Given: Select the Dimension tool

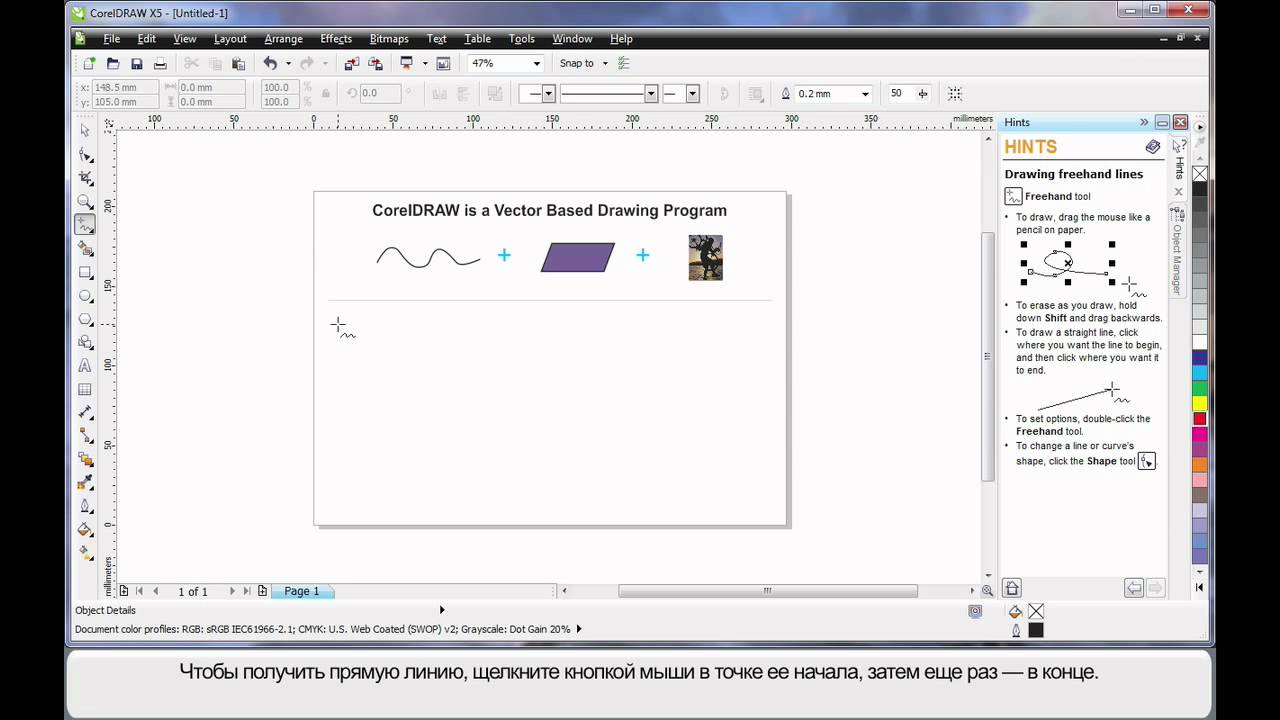Looking at the screenshot, I should pos(85,413).
